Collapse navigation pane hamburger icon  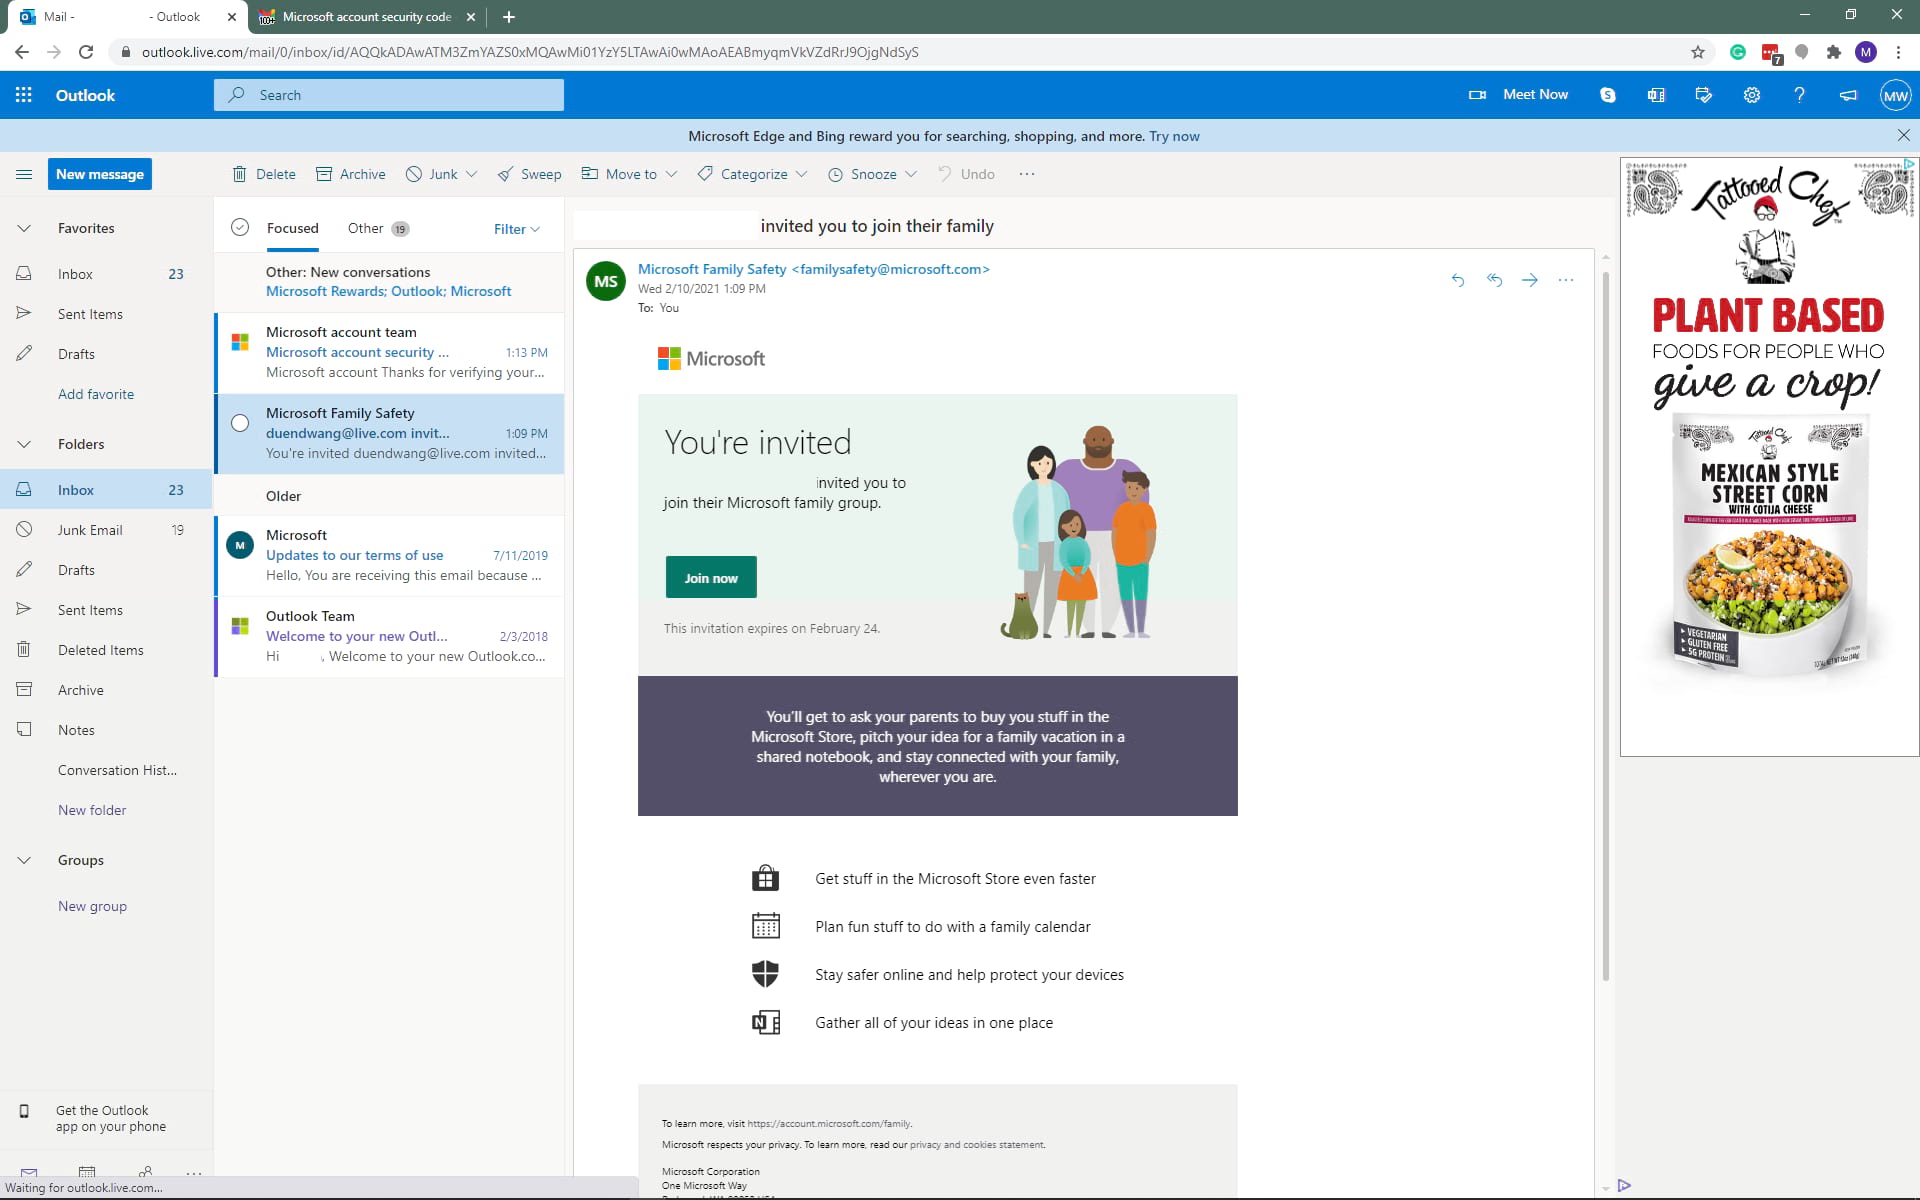(24, 174)
